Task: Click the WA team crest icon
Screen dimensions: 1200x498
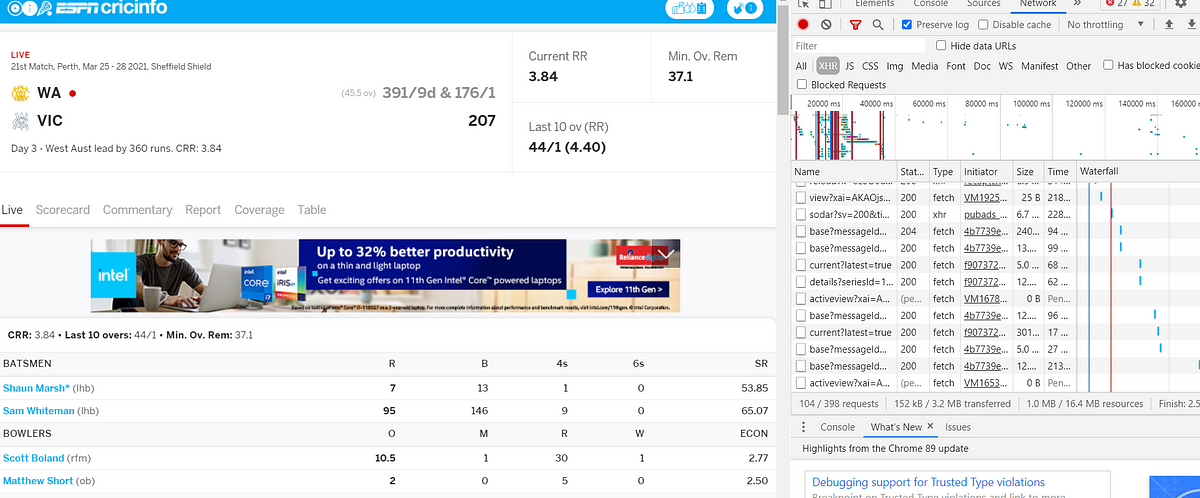Action: [20, 93]
